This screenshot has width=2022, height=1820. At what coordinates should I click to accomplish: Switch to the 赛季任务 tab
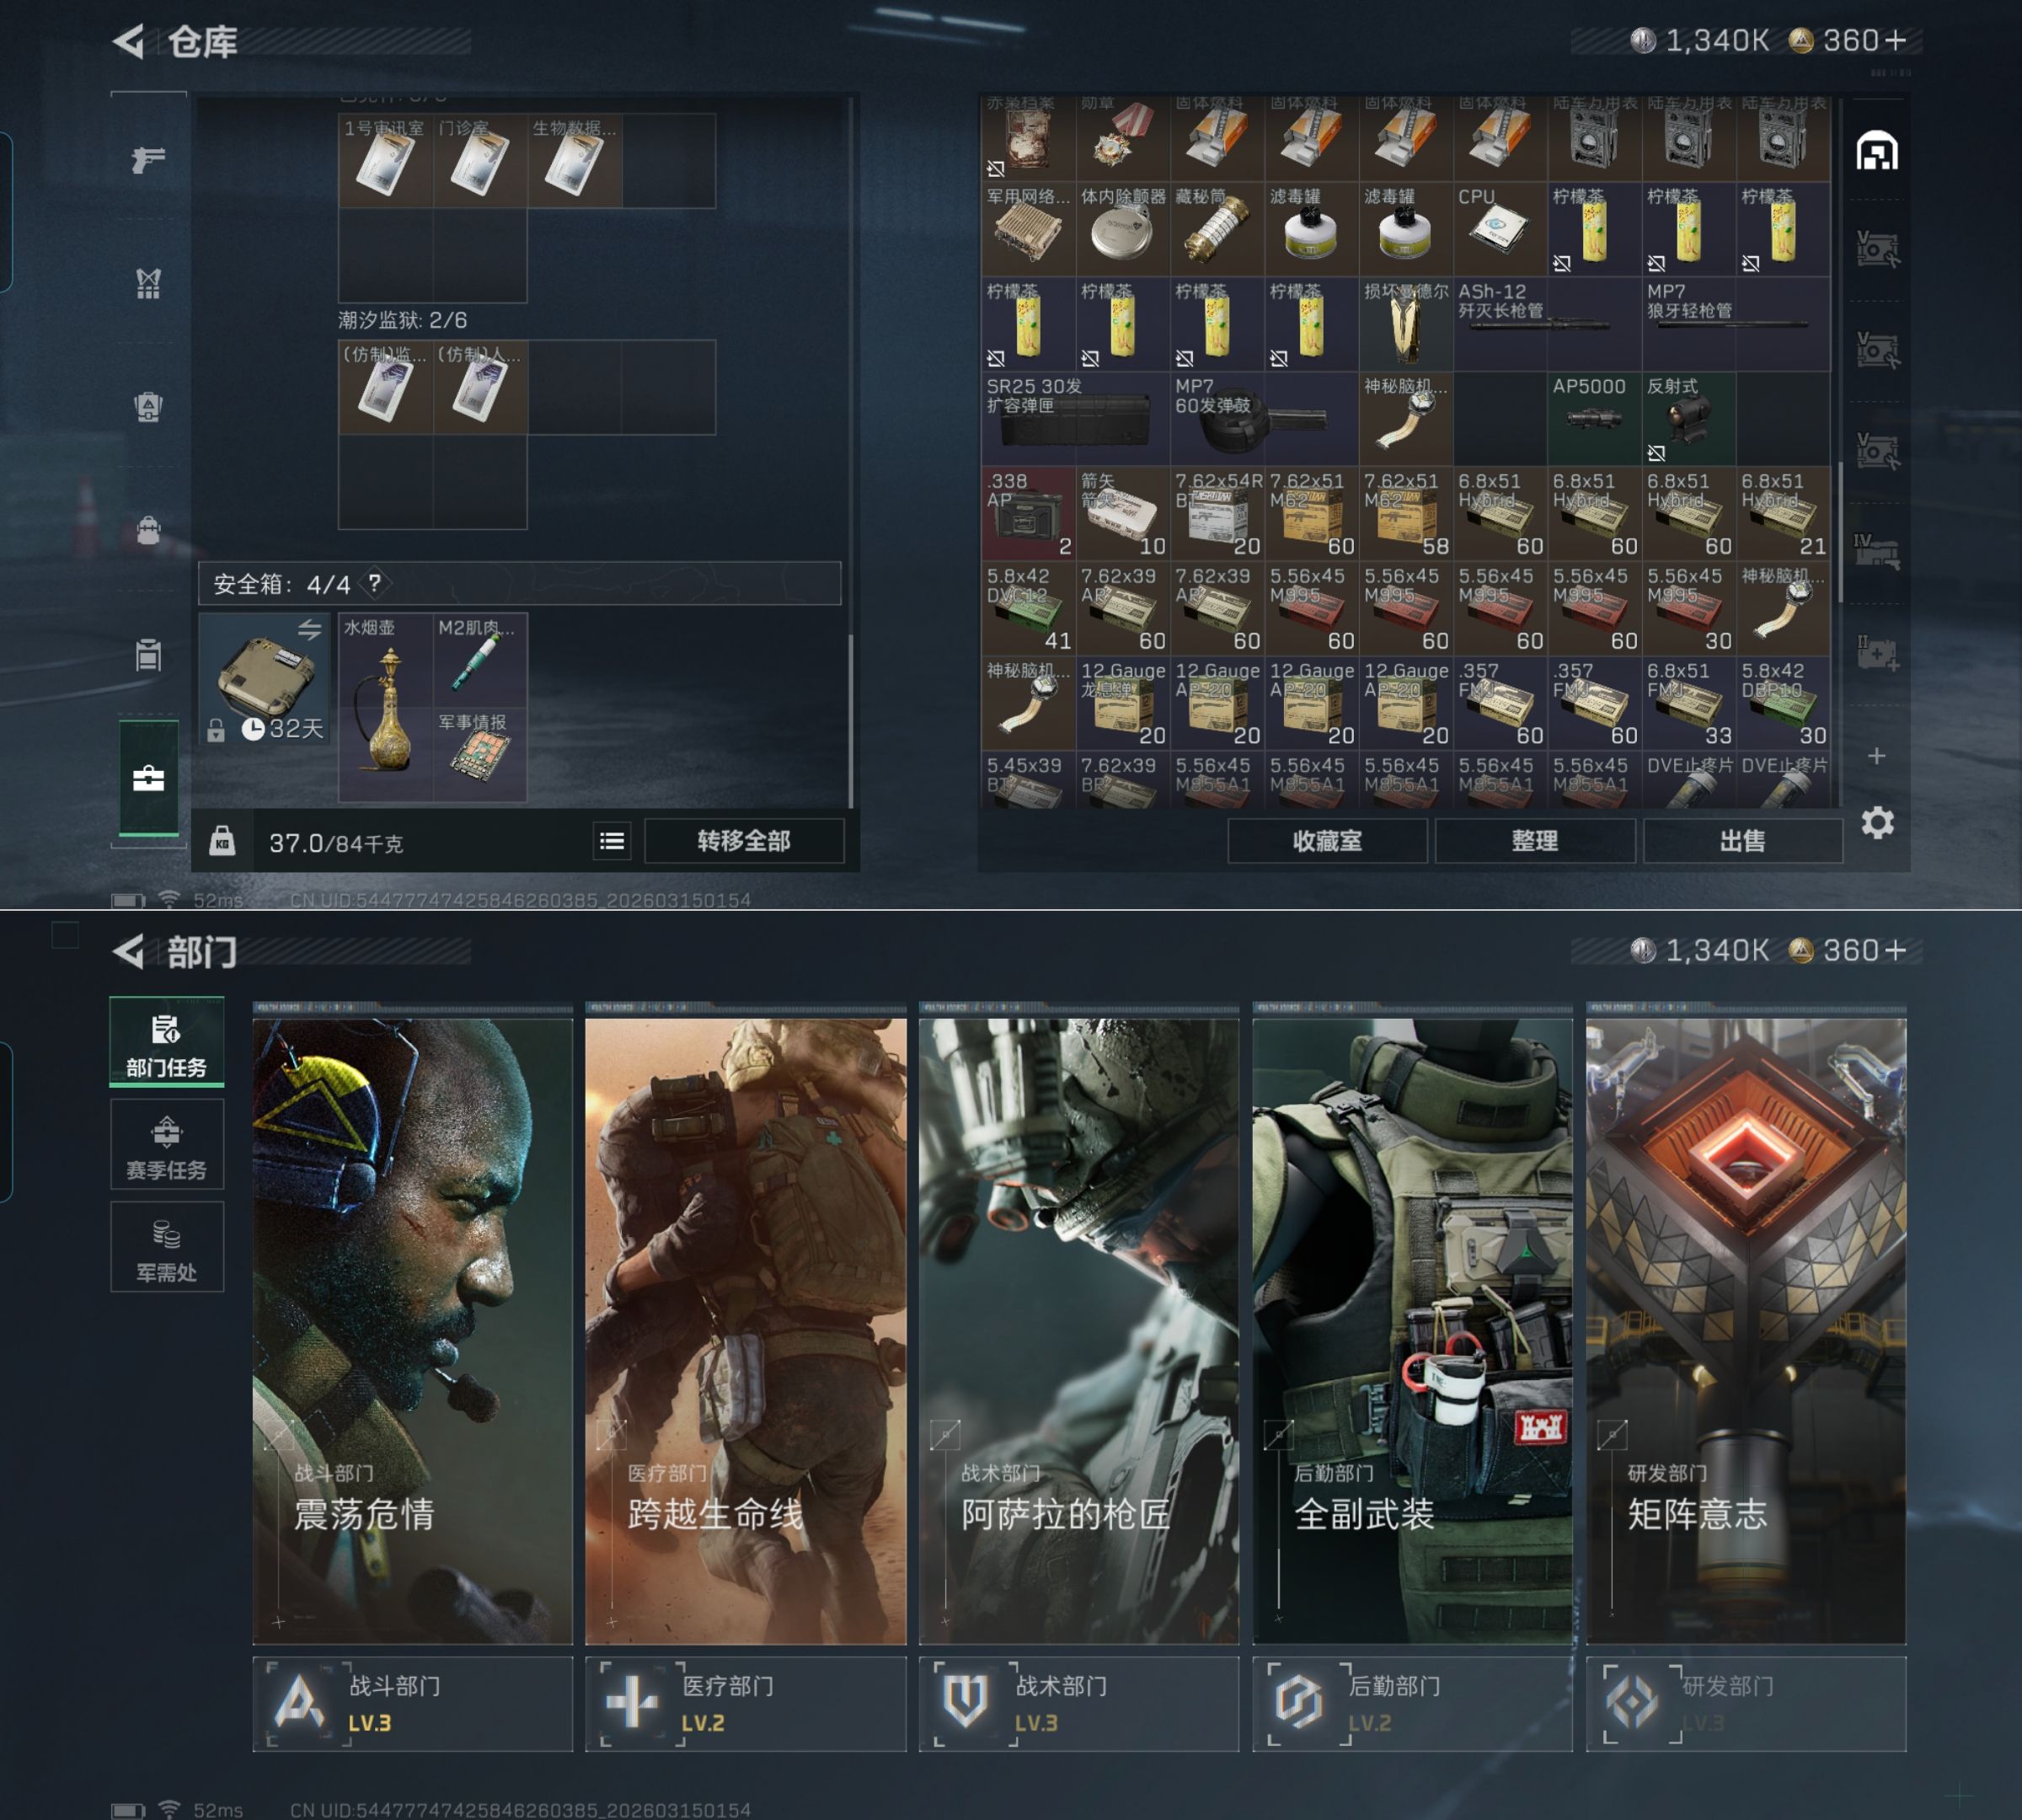(166, 1146)
